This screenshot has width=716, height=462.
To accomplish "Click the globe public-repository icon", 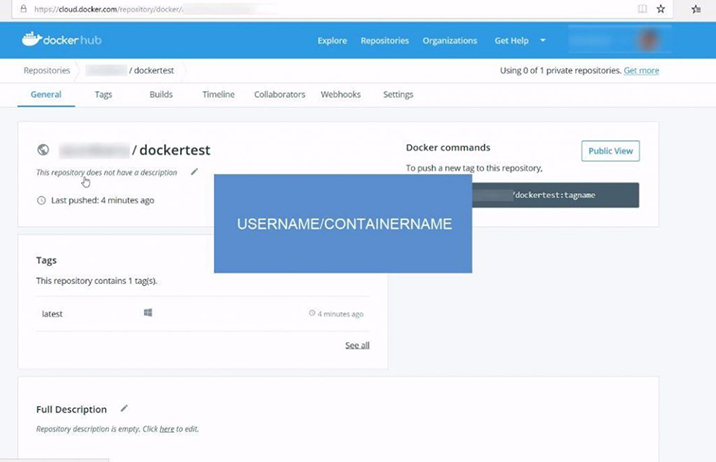I will pyautogui.click(x=43, y=150).
